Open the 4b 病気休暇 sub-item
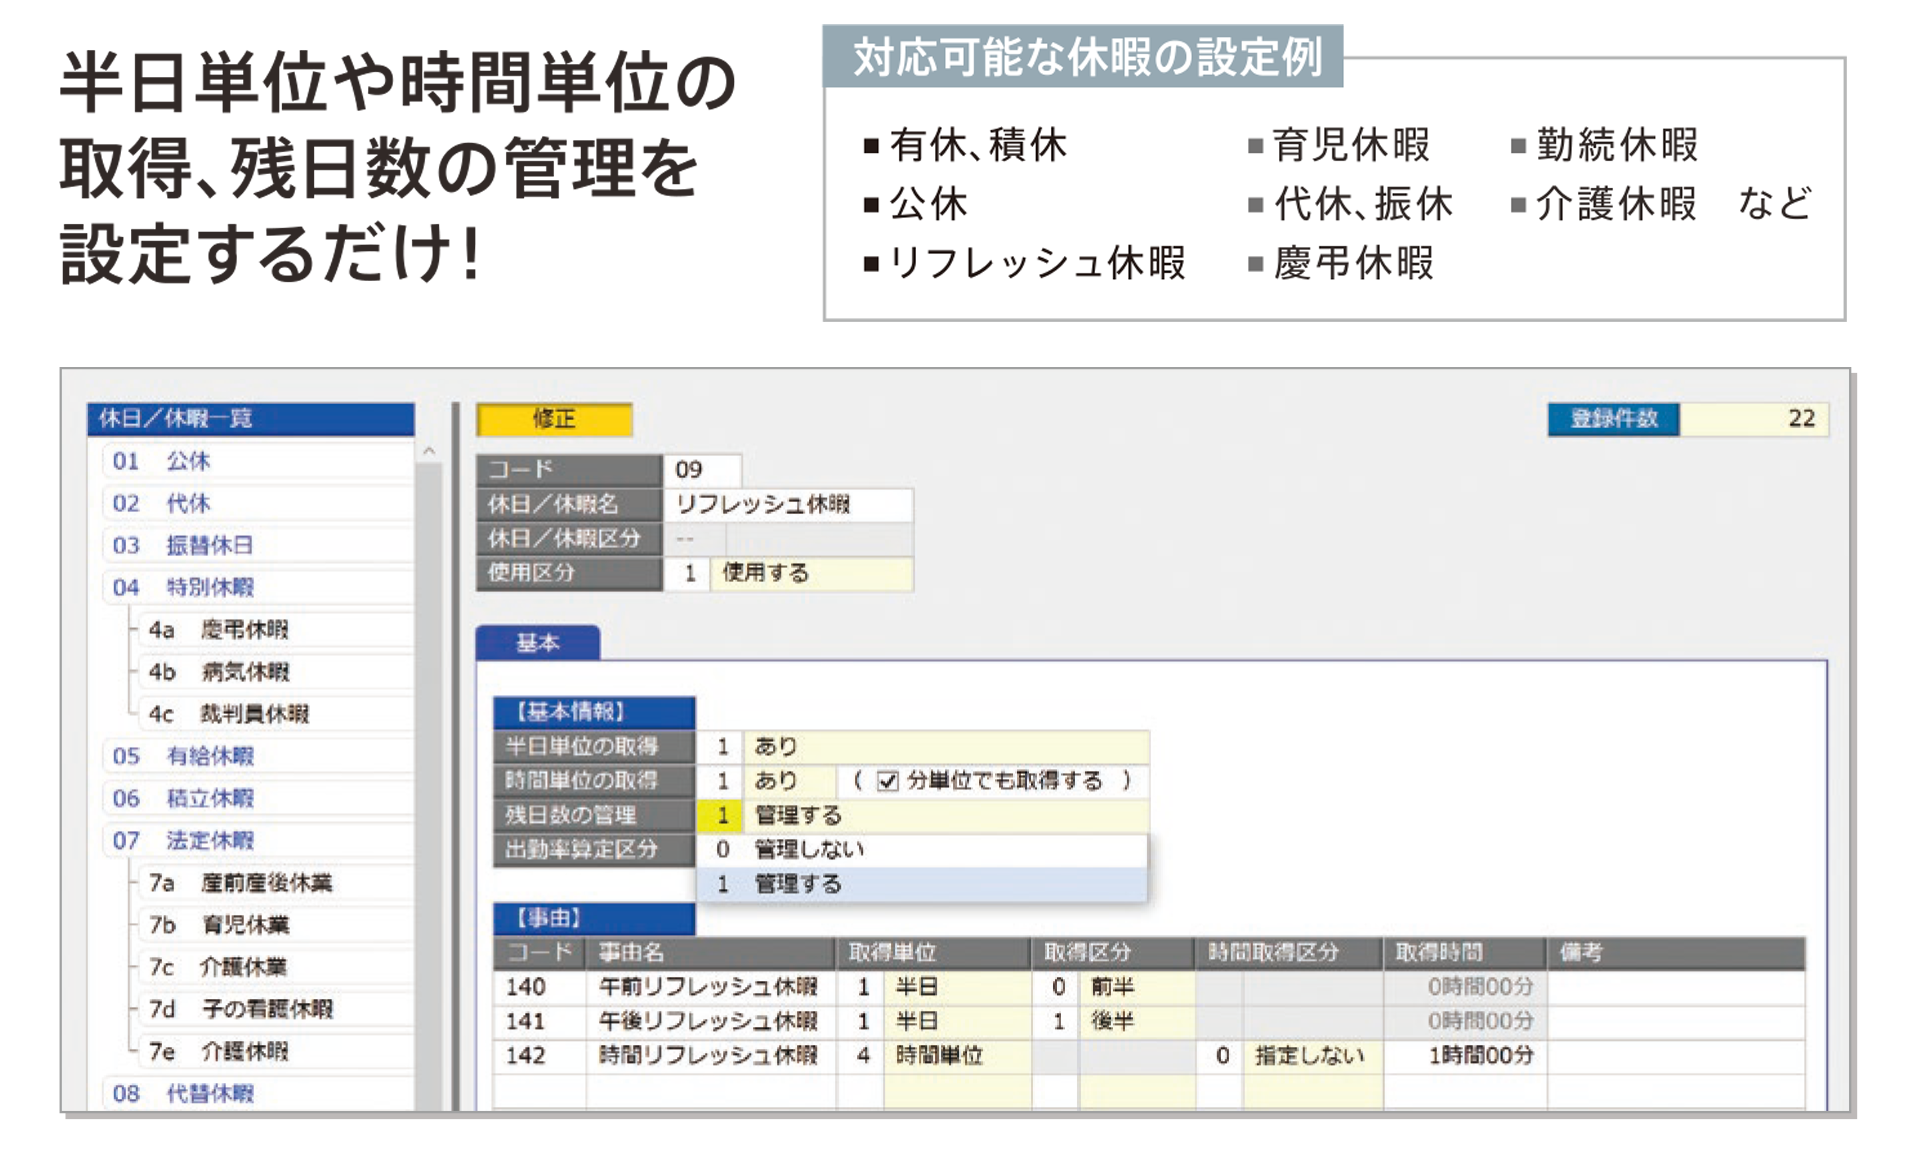The height and width of the screenshot is (1176, 1917). point(275,672)
